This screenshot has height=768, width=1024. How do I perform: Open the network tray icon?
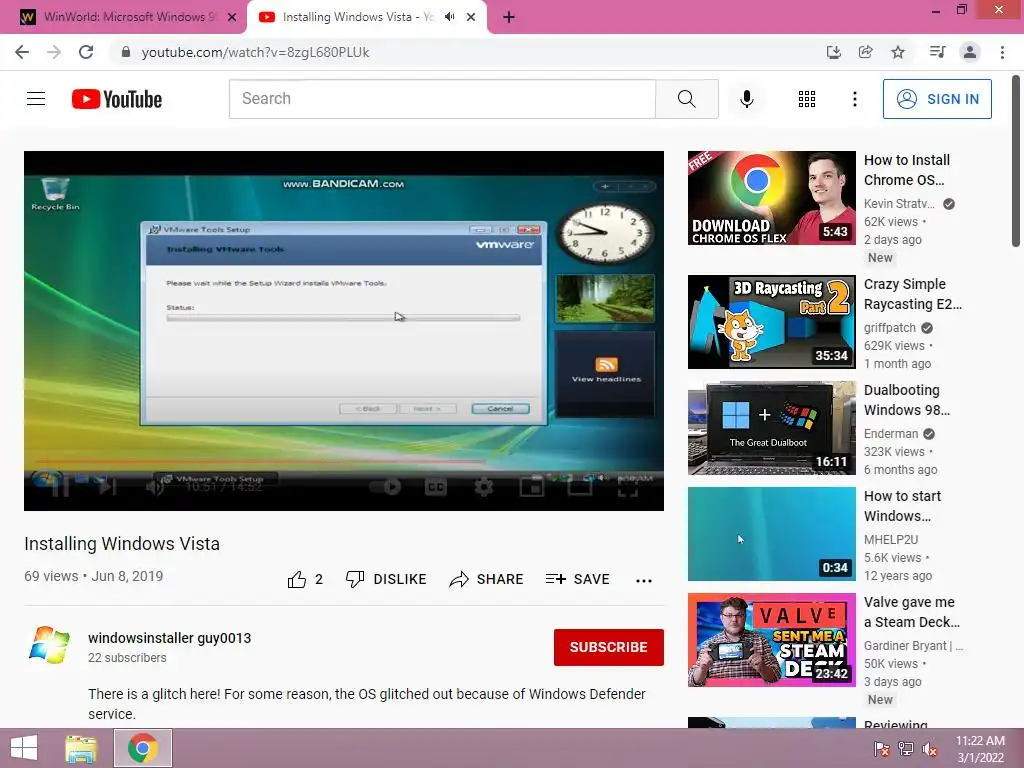pyautogui.click(x=906, y=748)
